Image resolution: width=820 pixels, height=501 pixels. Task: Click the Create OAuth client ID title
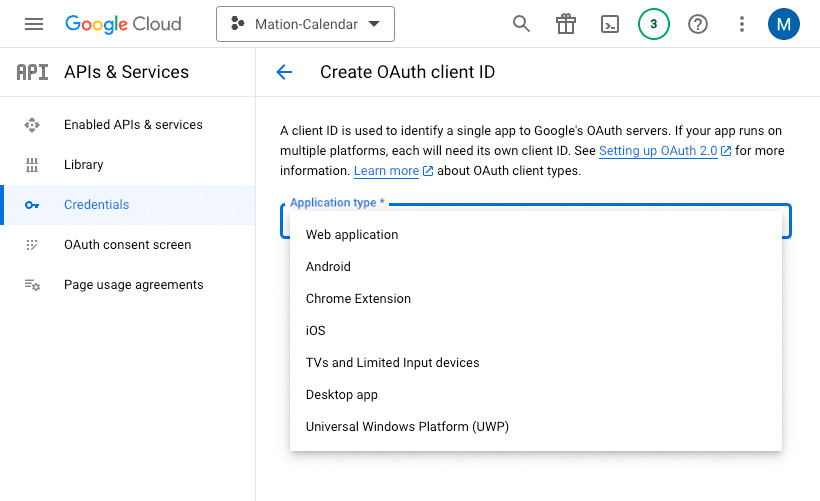click(x=407, y=72)
